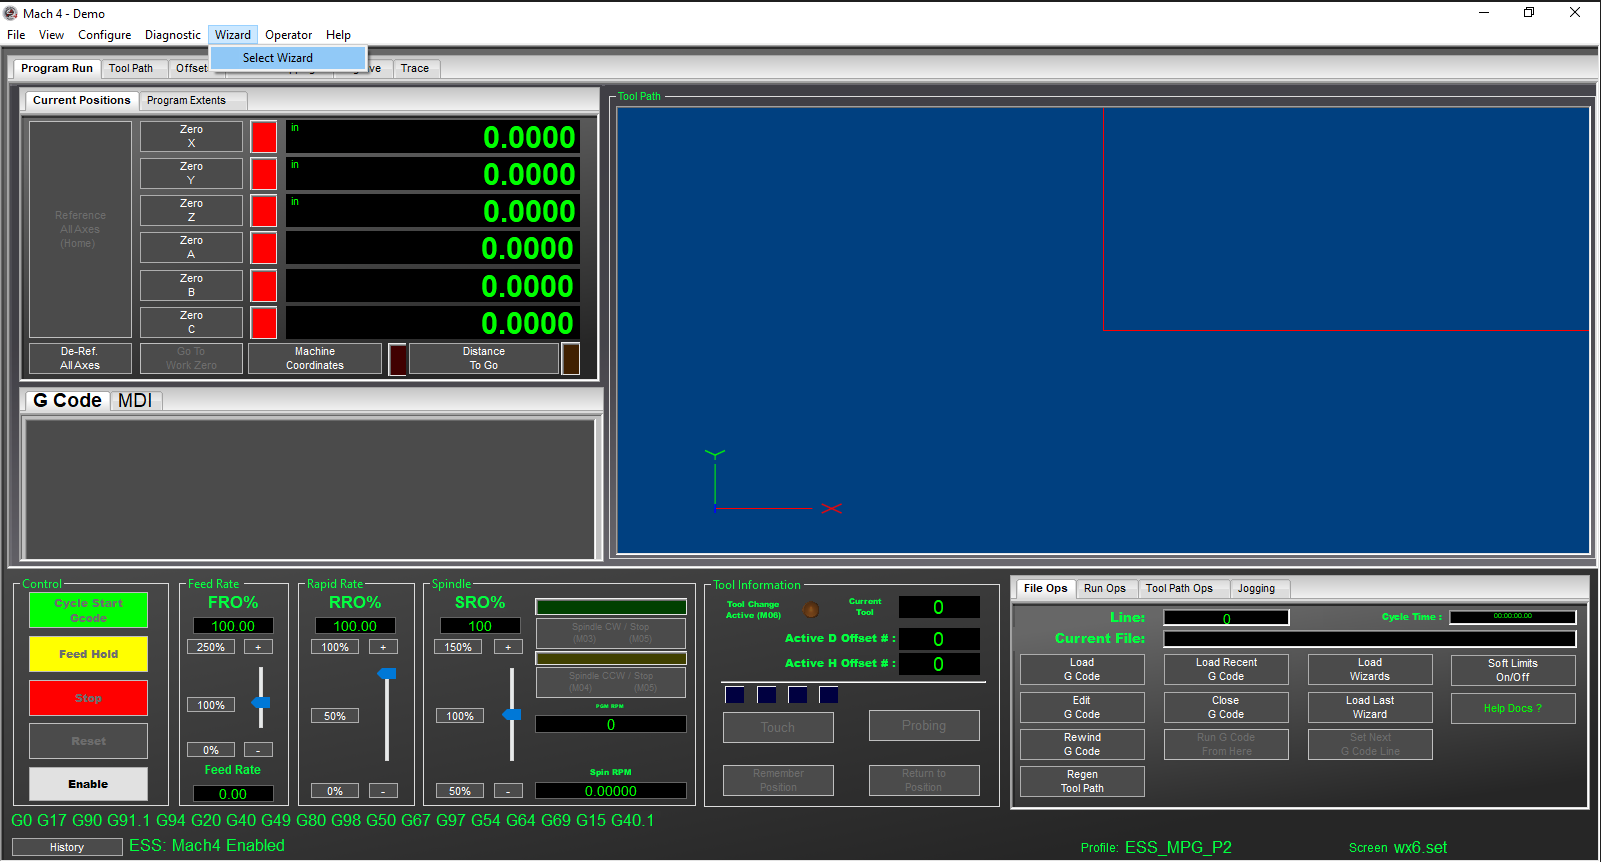1601x862 pixels.
Task: Toggle Machine Coordinates display
Action: [315, 359]
